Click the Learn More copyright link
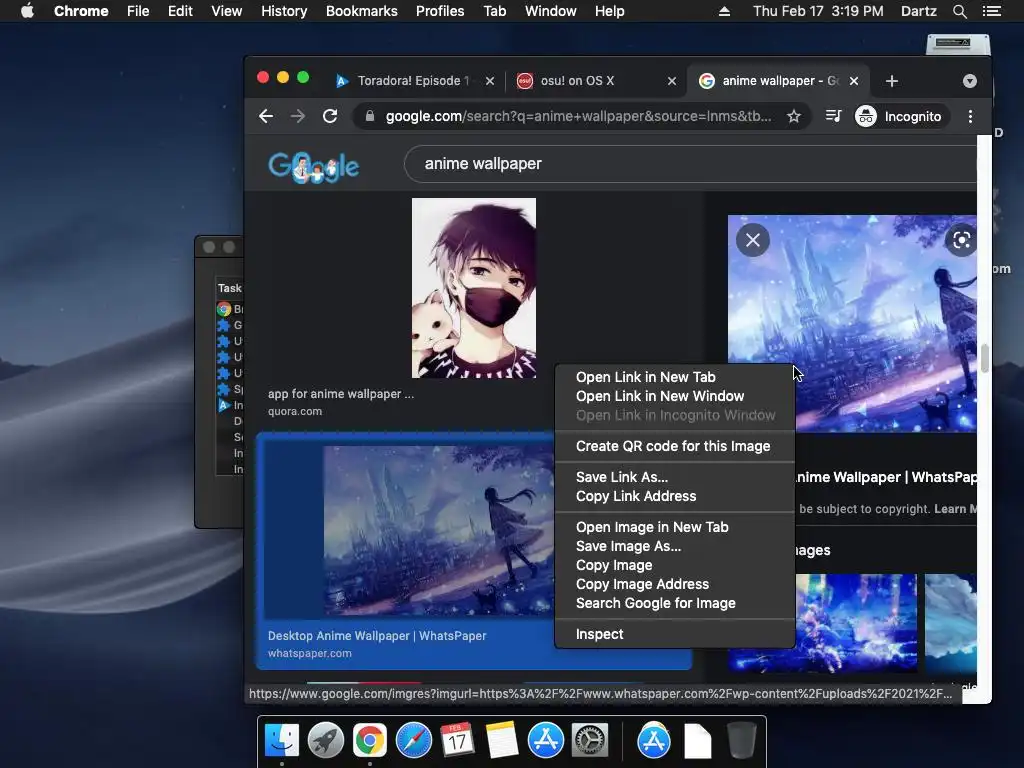 click(x=955, y=509)
